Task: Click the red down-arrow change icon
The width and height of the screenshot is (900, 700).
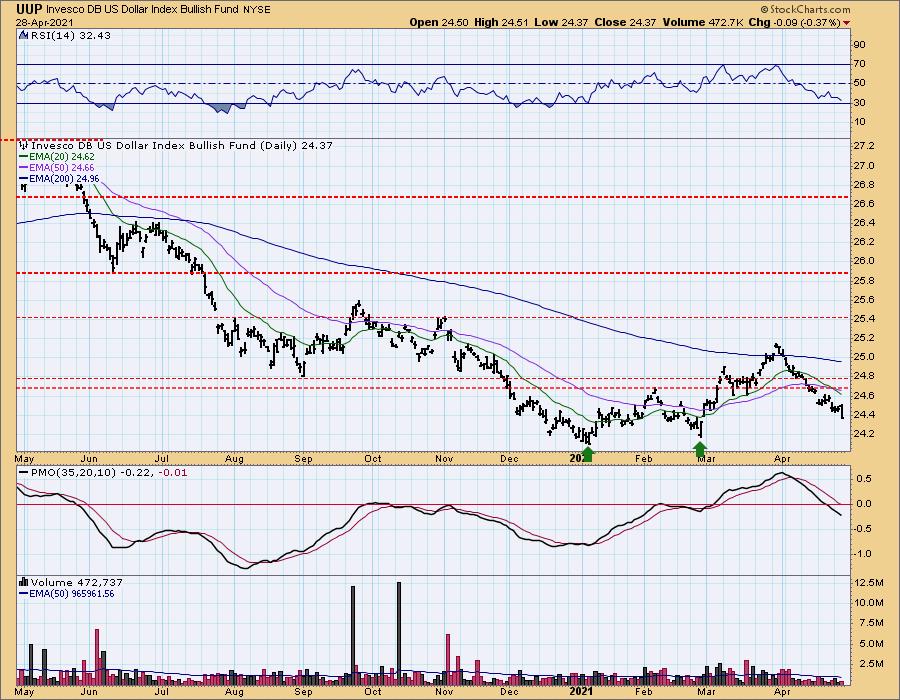Action: [846, 23]
